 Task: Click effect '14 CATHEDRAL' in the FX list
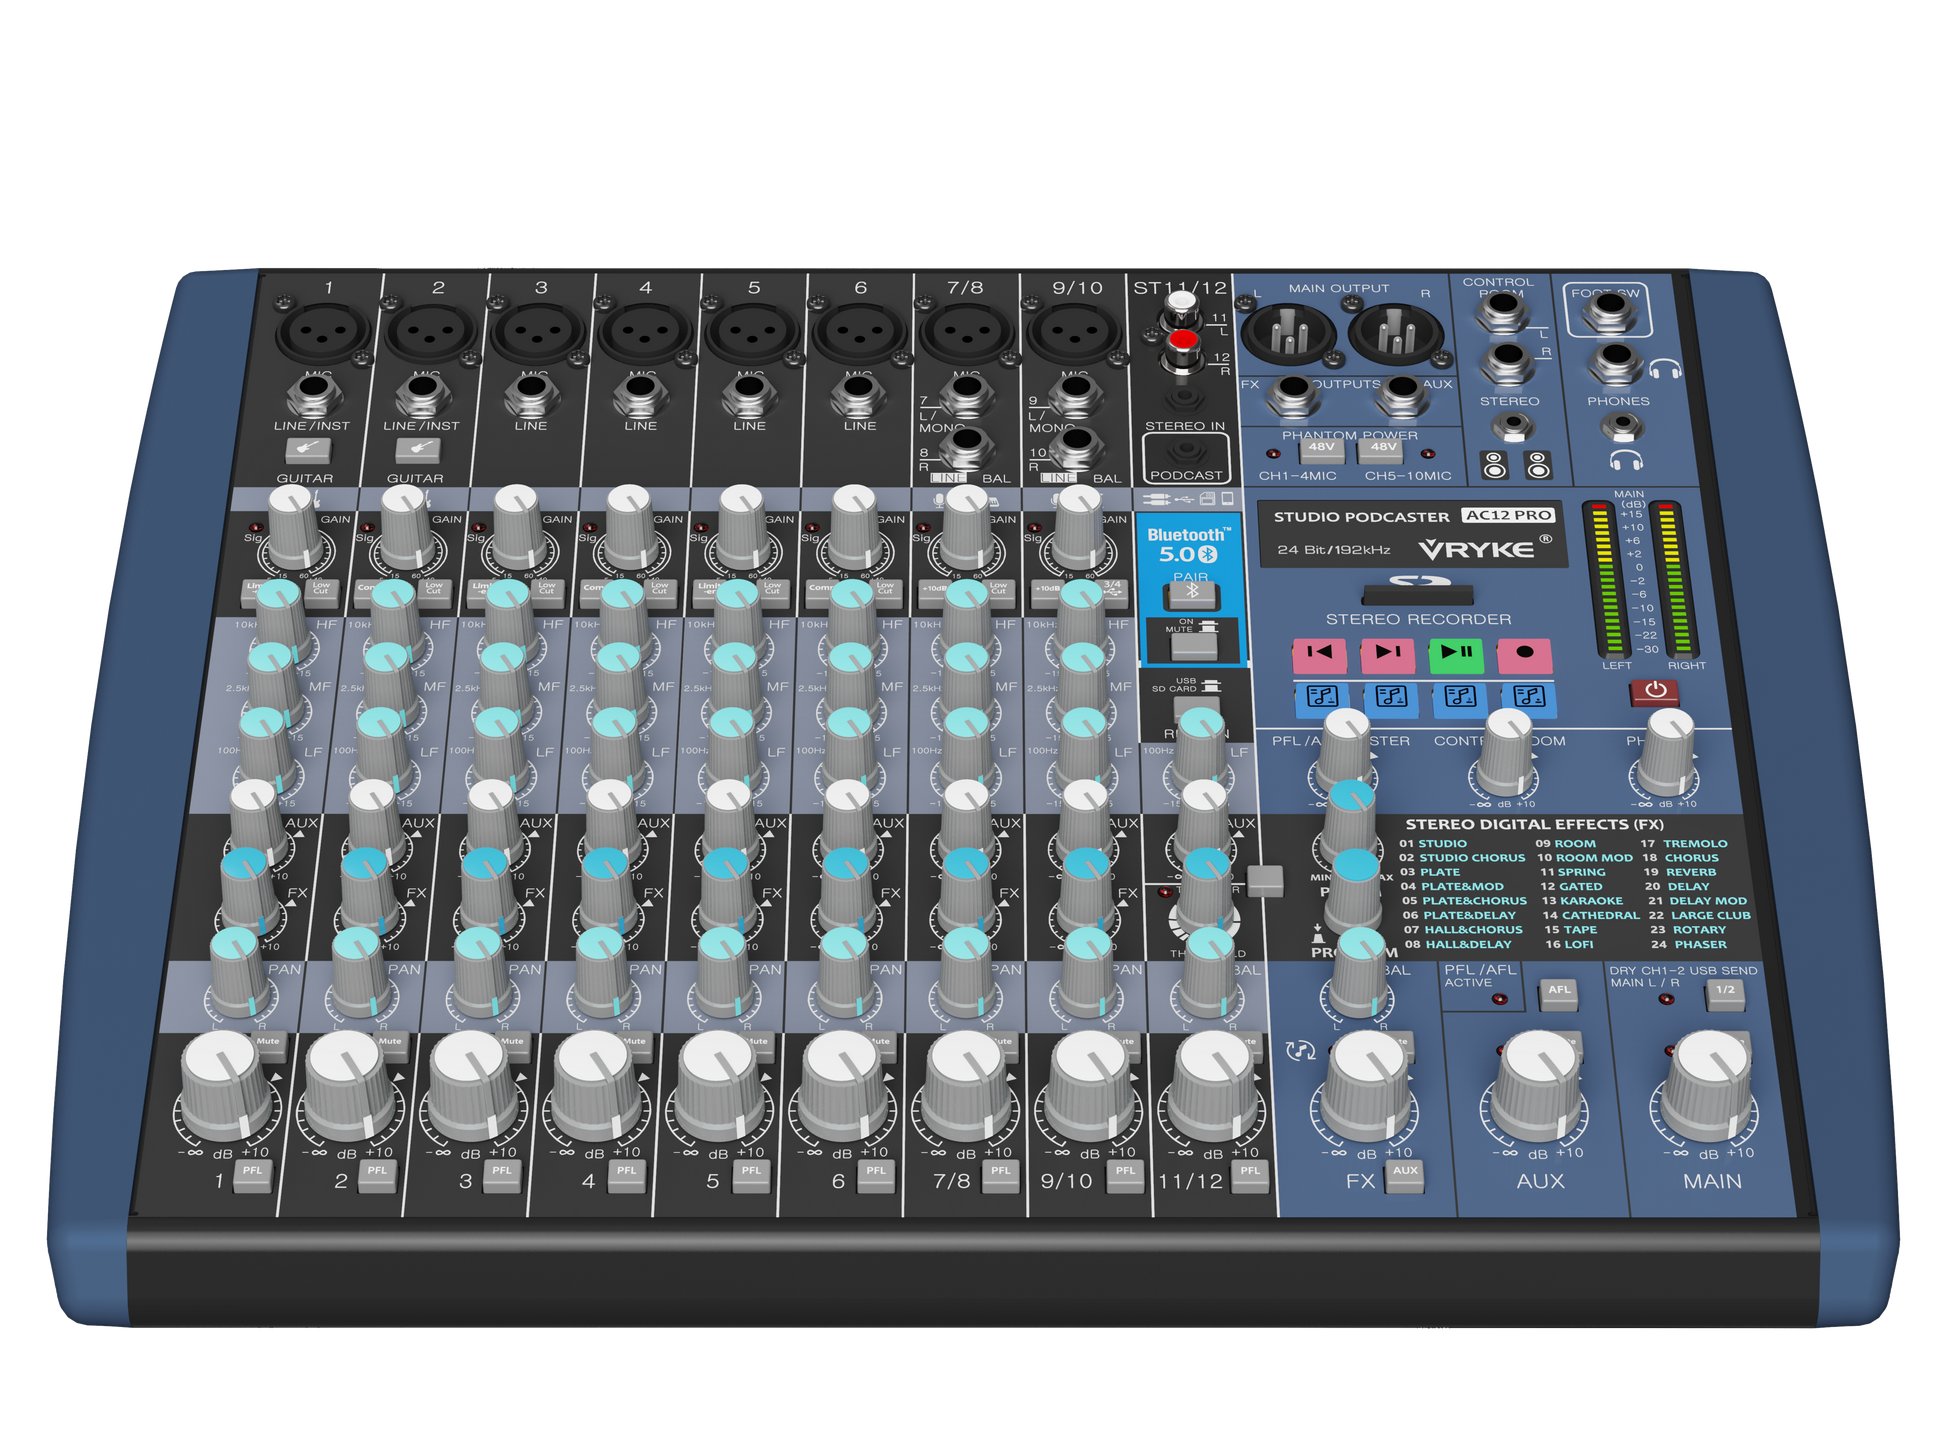point(1591,916)
